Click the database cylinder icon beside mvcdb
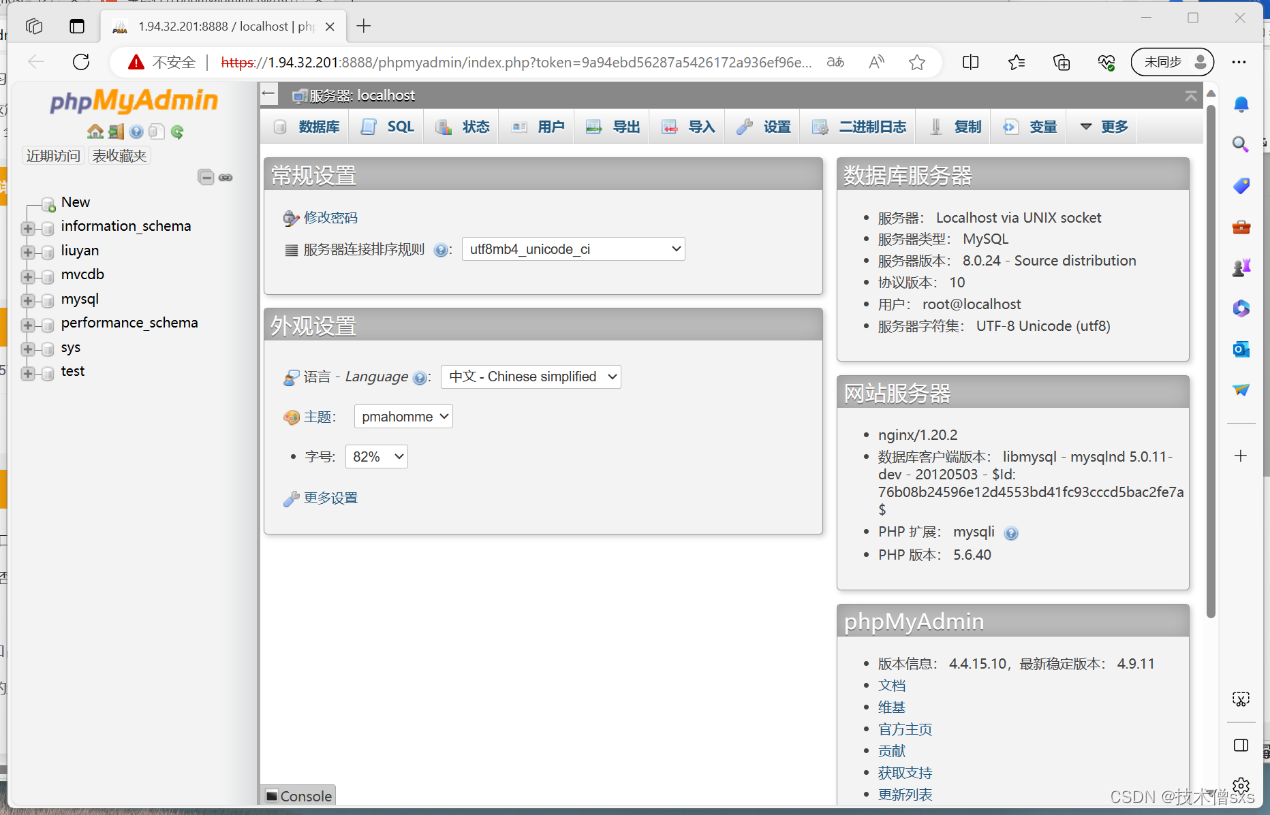 [46, 276]
